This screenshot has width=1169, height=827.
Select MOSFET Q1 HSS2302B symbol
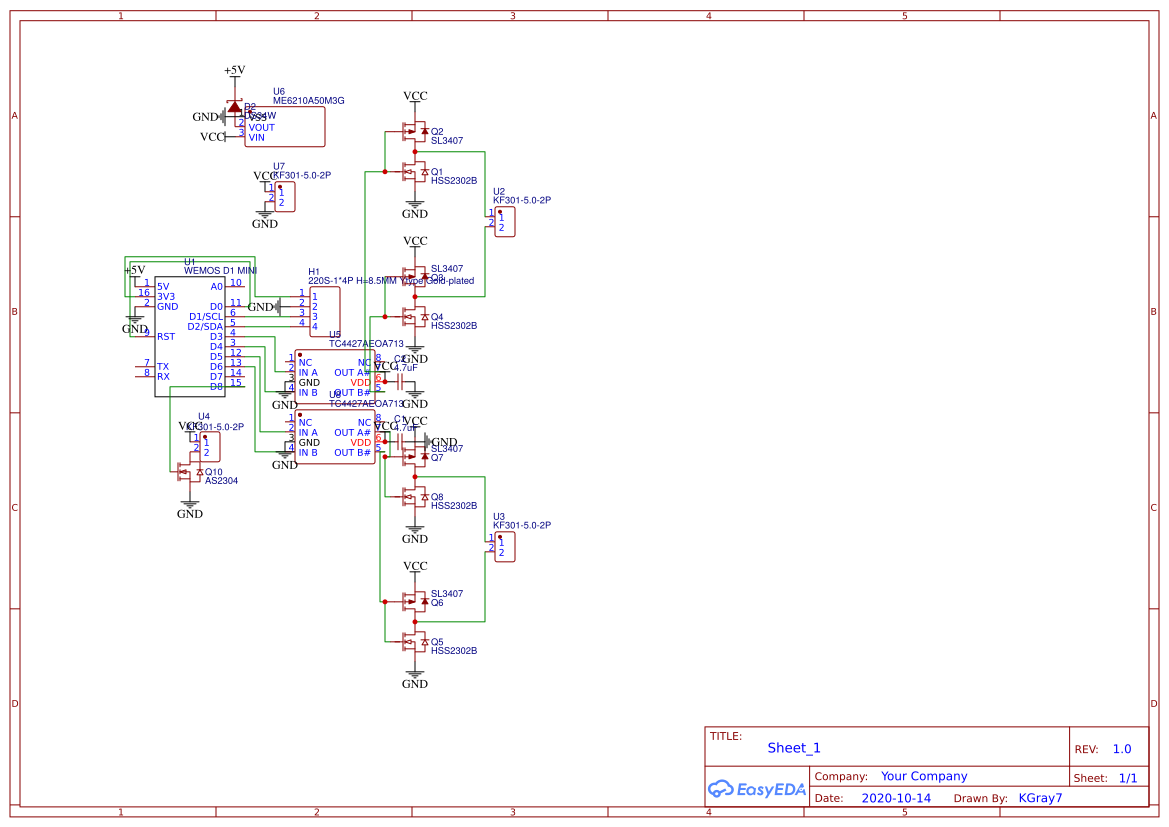click(x=413, y=174)
